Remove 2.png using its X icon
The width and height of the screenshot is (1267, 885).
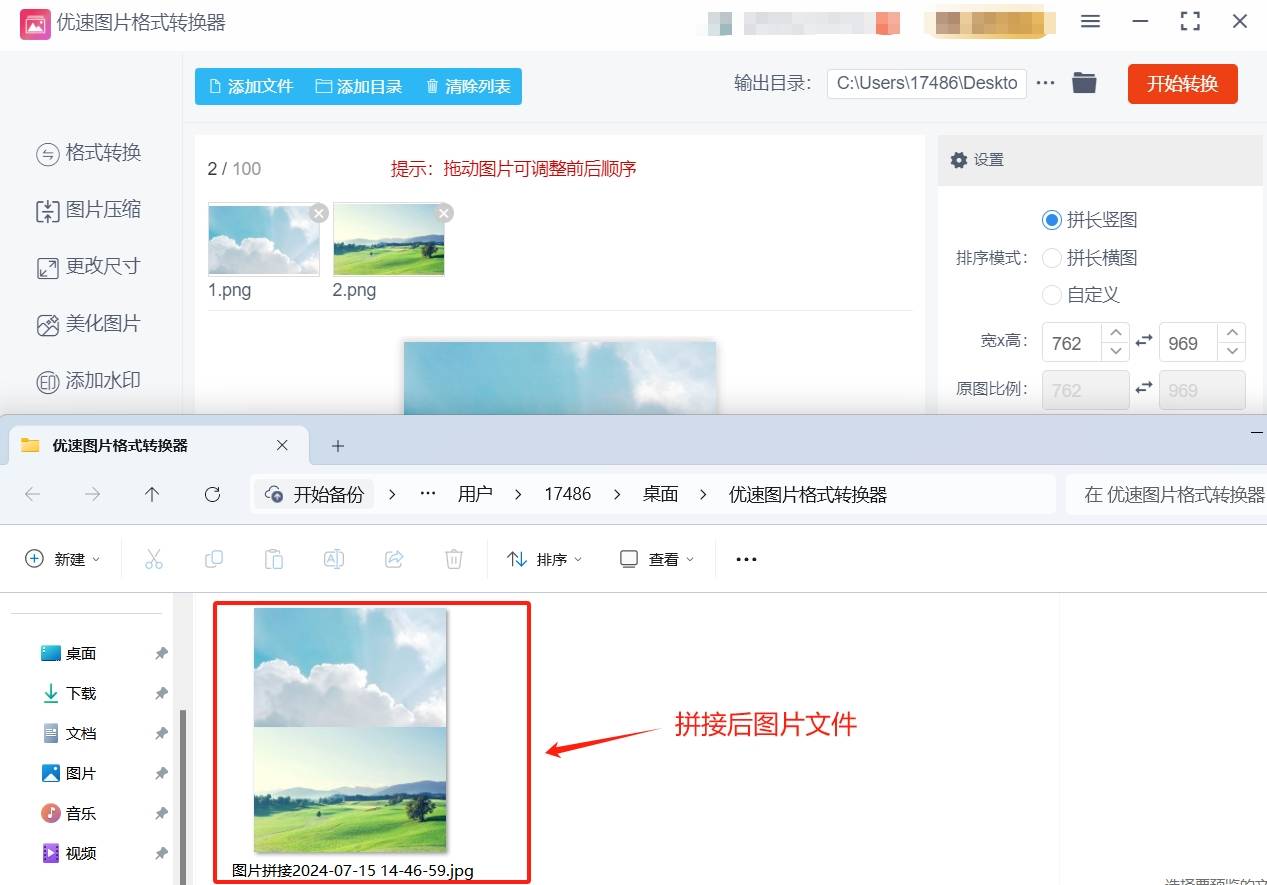[x=444, y=213]
